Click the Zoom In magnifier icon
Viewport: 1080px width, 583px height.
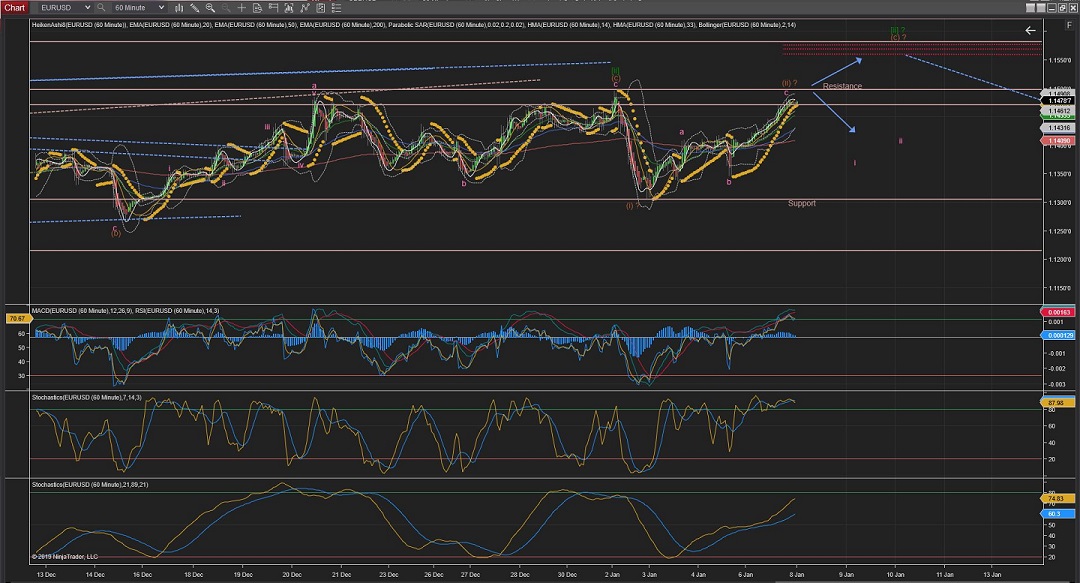(x=210, y=7)
